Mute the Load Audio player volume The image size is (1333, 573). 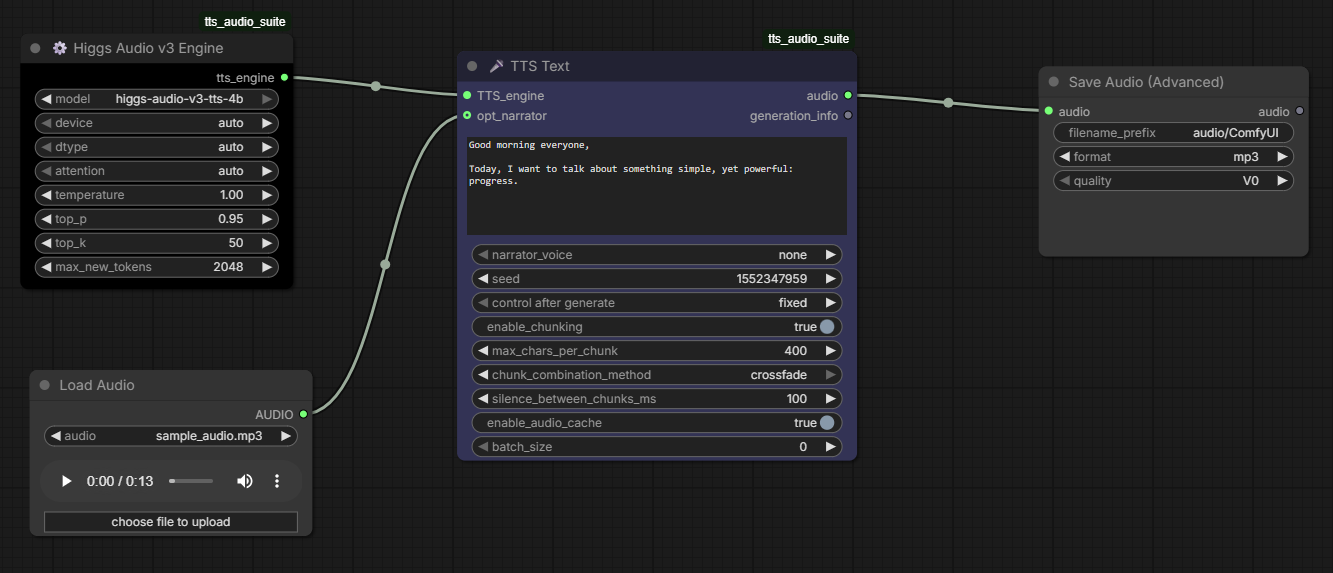pyautogui.click(x=245, y=481)
